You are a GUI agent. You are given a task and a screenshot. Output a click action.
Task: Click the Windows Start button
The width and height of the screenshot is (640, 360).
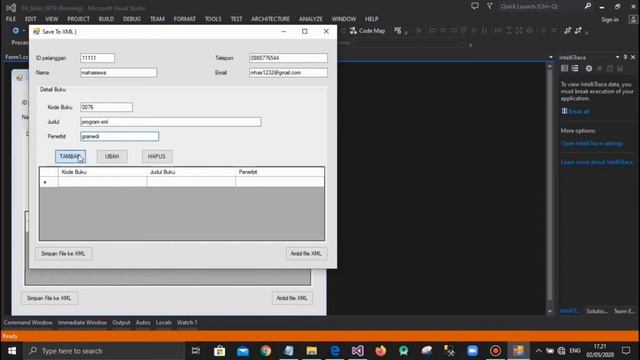click(x=12, y=351)
